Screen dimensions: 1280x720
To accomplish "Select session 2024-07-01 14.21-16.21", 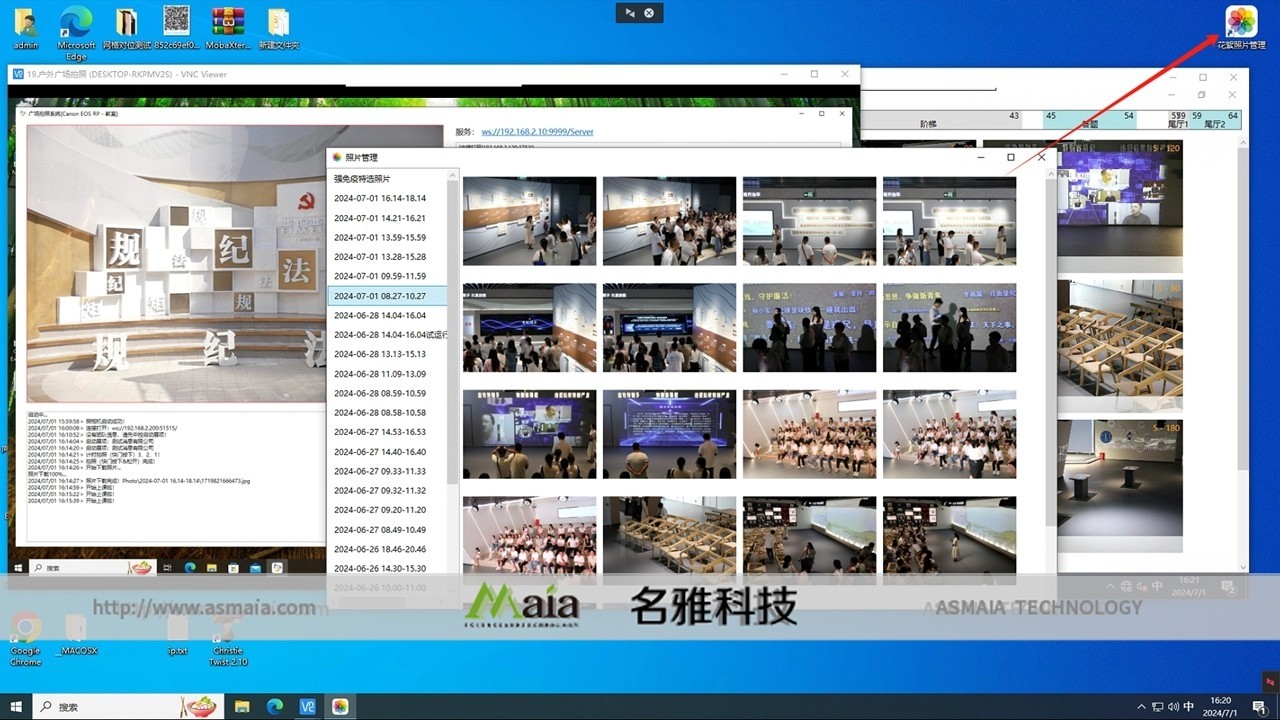I will click(x=387, y=218).
